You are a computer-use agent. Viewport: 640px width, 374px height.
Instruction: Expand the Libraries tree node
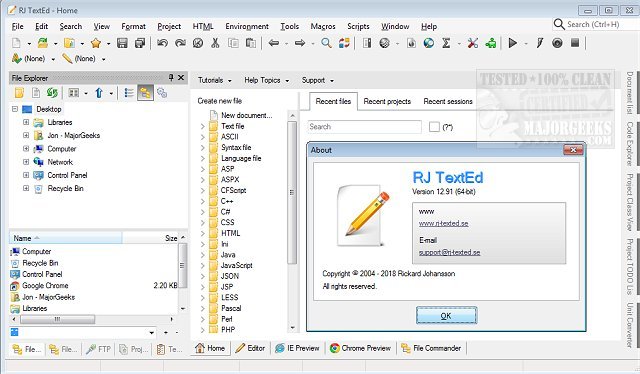click(26, 122)
